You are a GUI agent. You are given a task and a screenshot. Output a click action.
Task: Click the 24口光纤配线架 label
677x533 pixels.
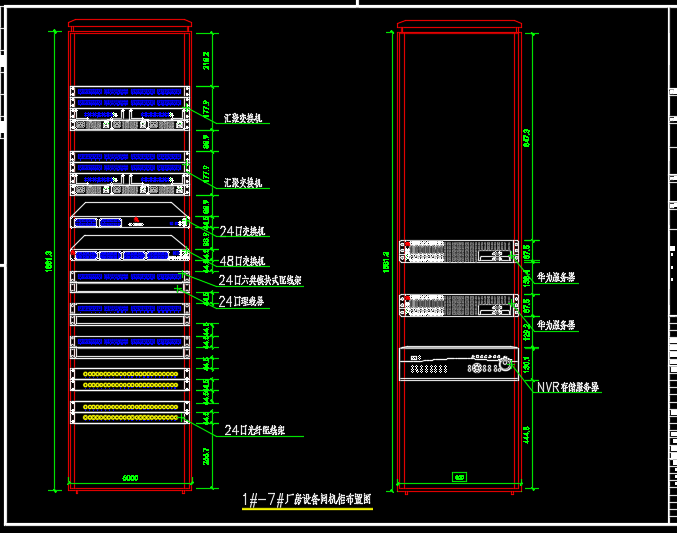click(254, 430)
